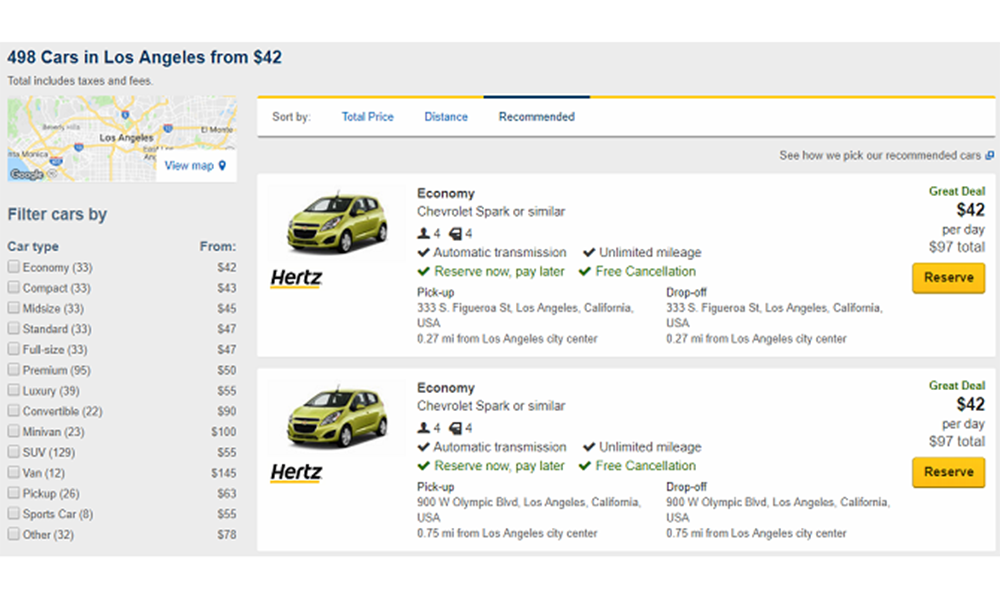This screenshot has height=600, width=1000.
Task: Reserve the Hertz car at 900 W Olympic Blvd
Action: tap(948, 472)
